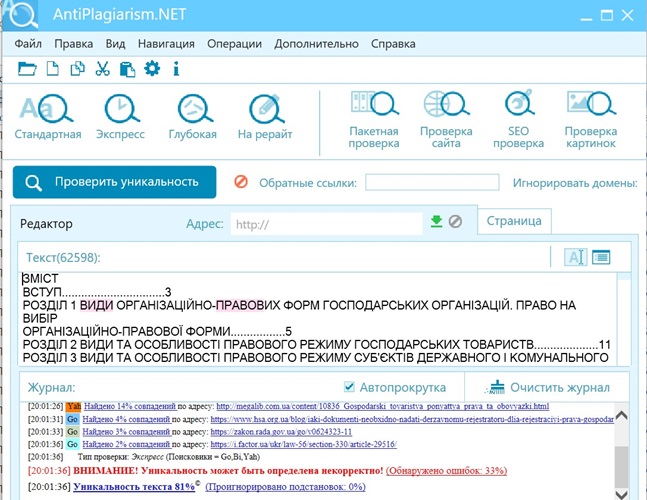The width and height of the screenshot is (647, 500).
Task: Open the Дополнительно menu
Action: point(316,44)
